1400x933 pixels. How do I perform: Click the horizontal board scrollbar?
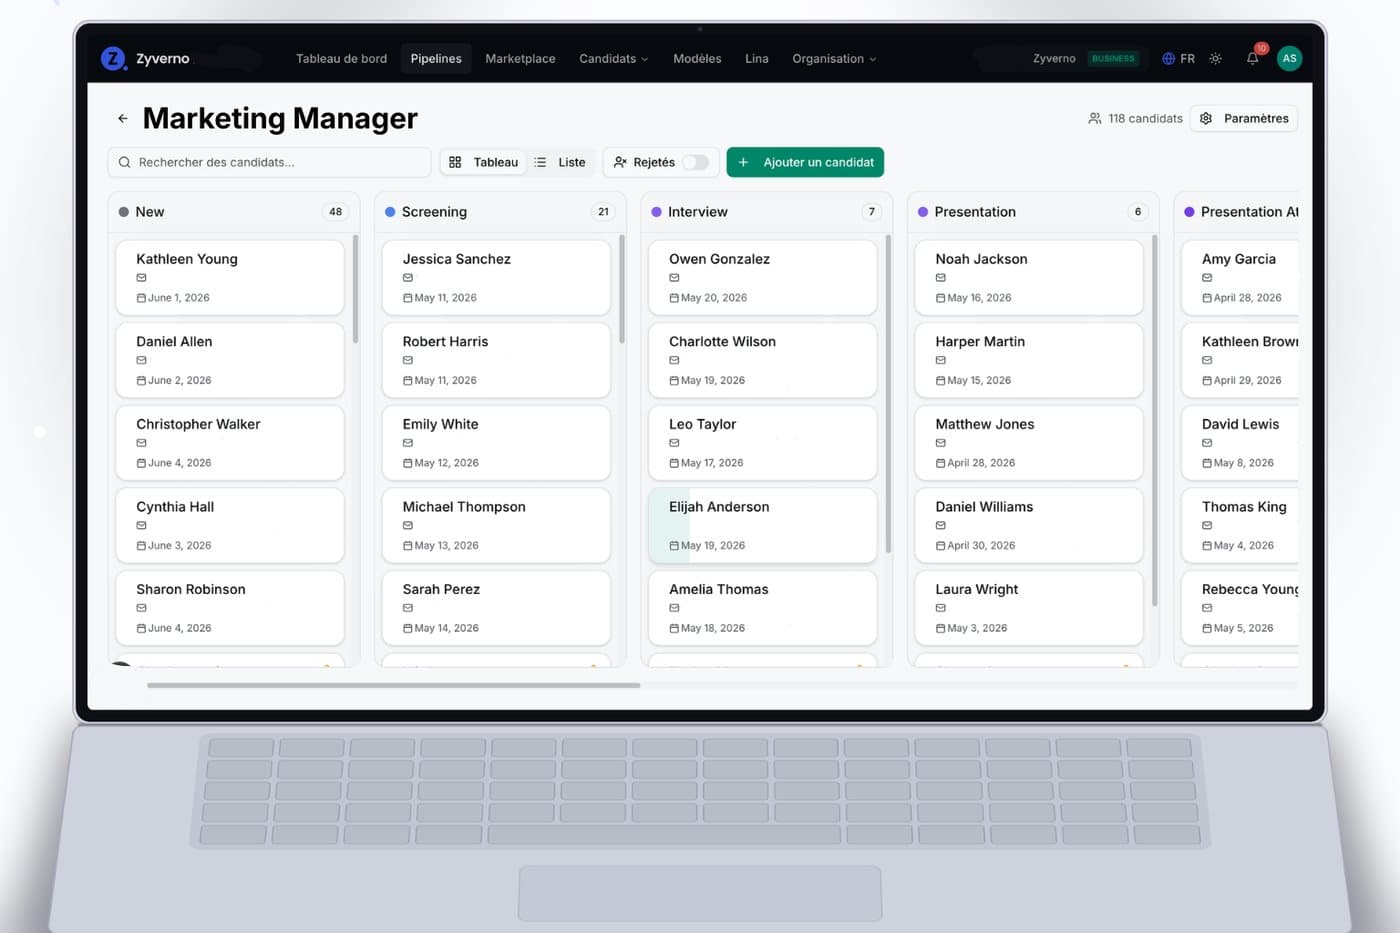pos(393,685)
